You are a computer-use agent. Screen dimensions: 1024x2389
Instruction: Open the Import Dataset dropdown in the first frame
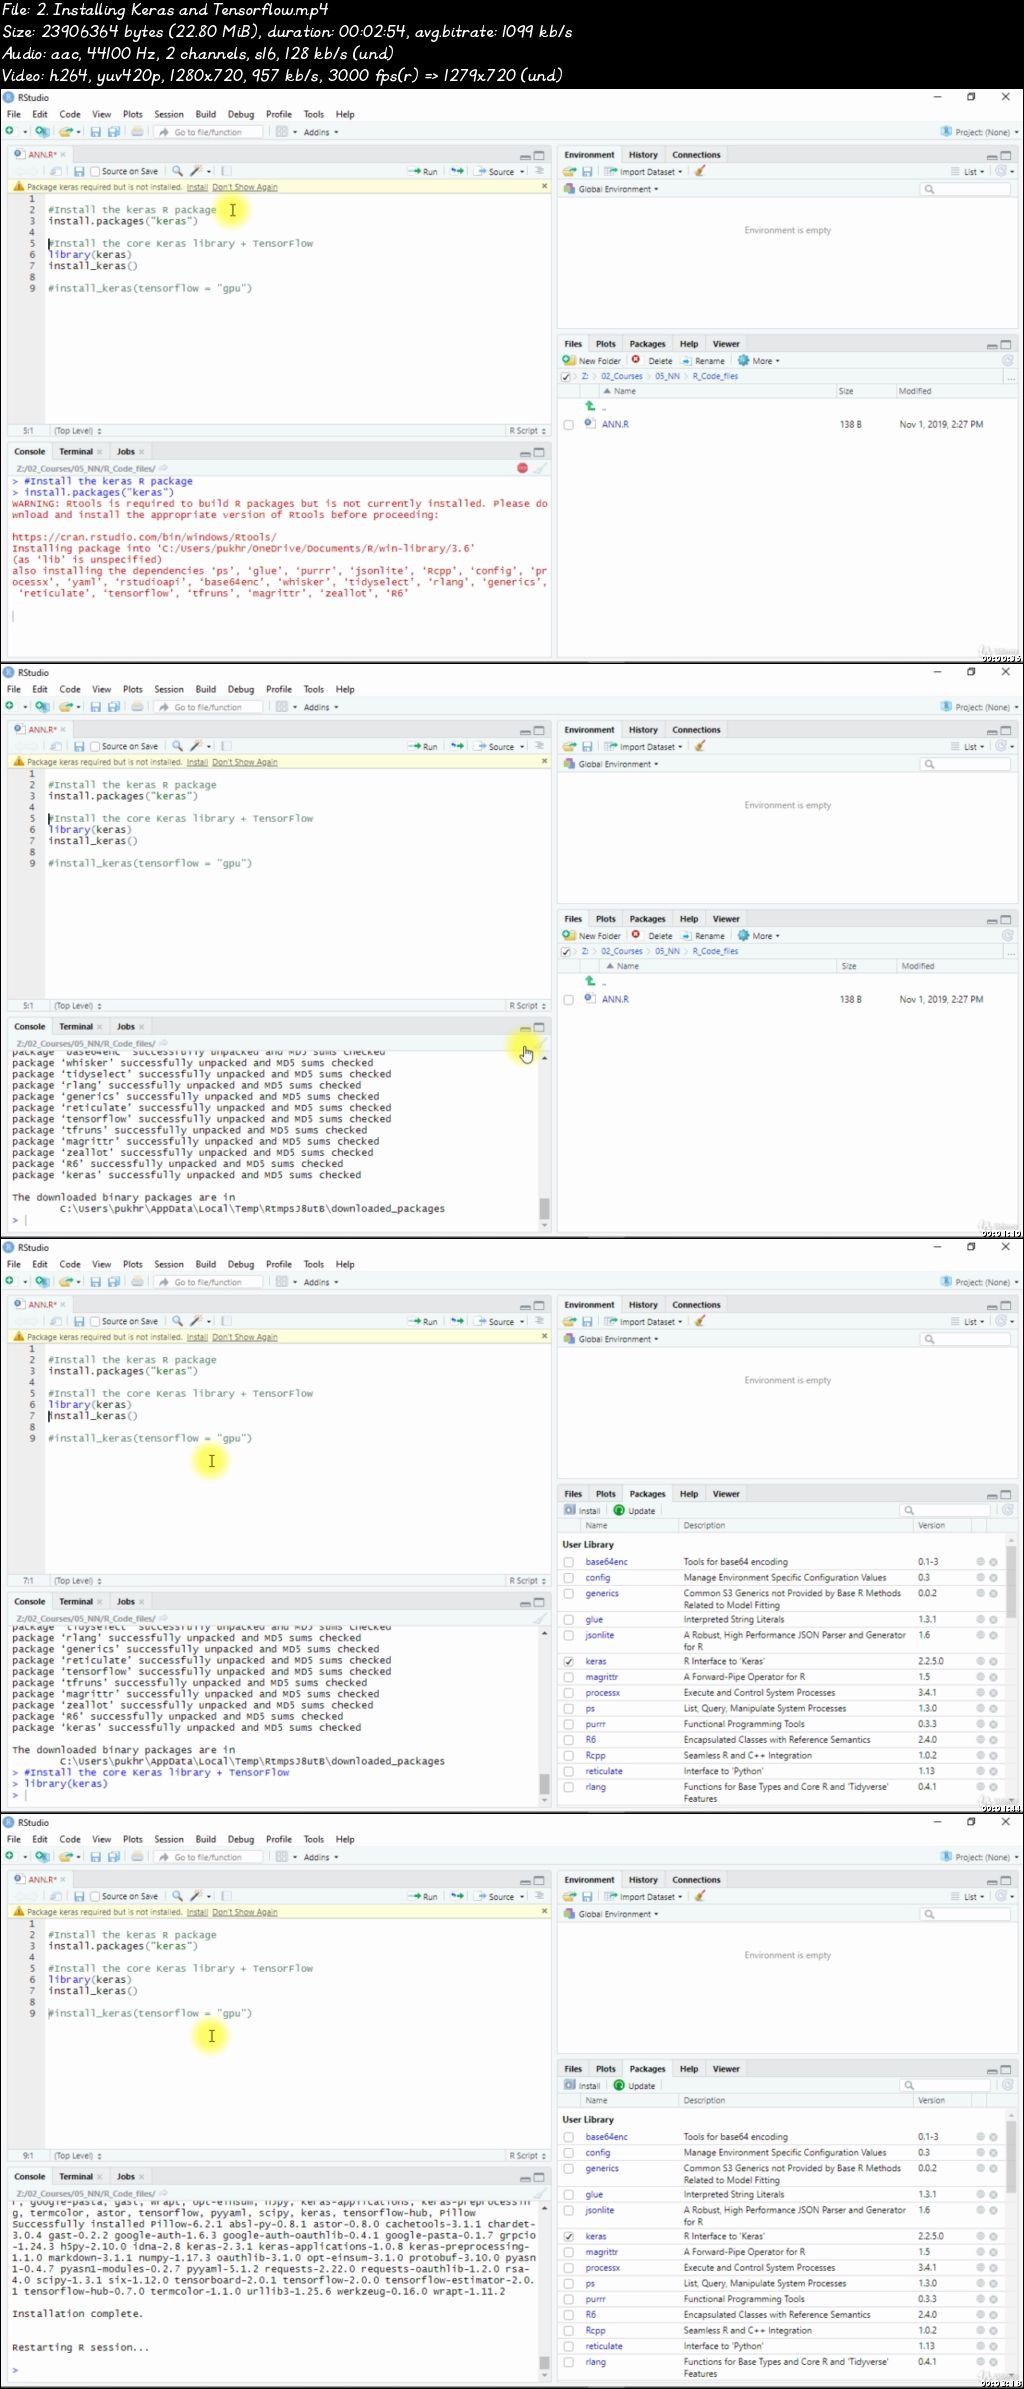coord(643,171)
